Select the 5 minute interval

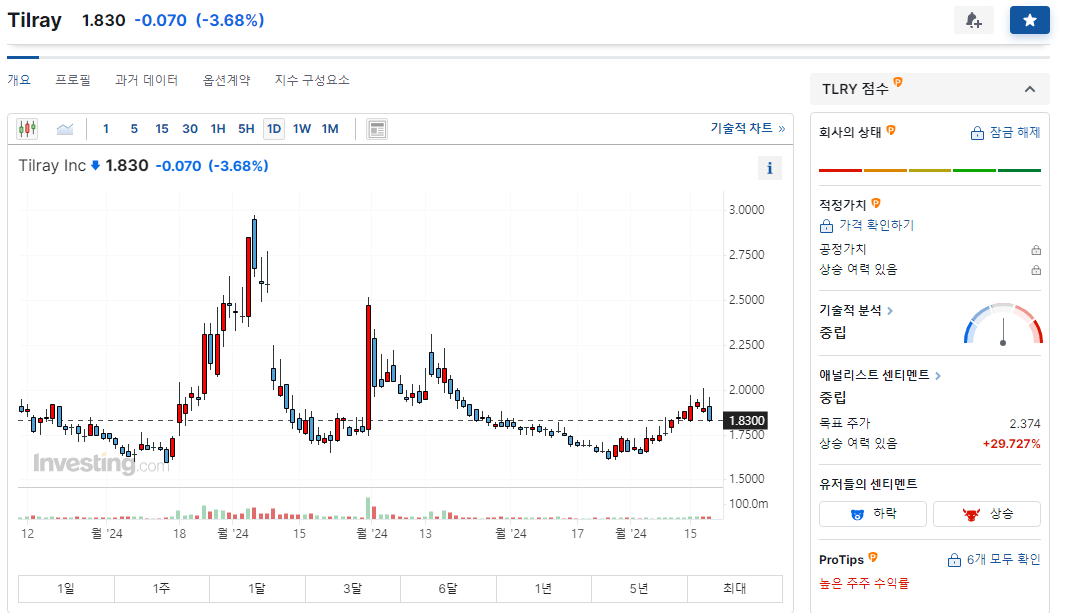point(134,128)
